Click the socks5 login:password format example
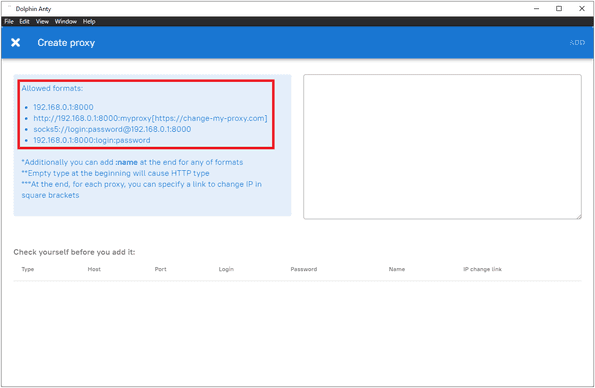Image resolution: width=595 pixels, height=388 pixels. point(112,129)
